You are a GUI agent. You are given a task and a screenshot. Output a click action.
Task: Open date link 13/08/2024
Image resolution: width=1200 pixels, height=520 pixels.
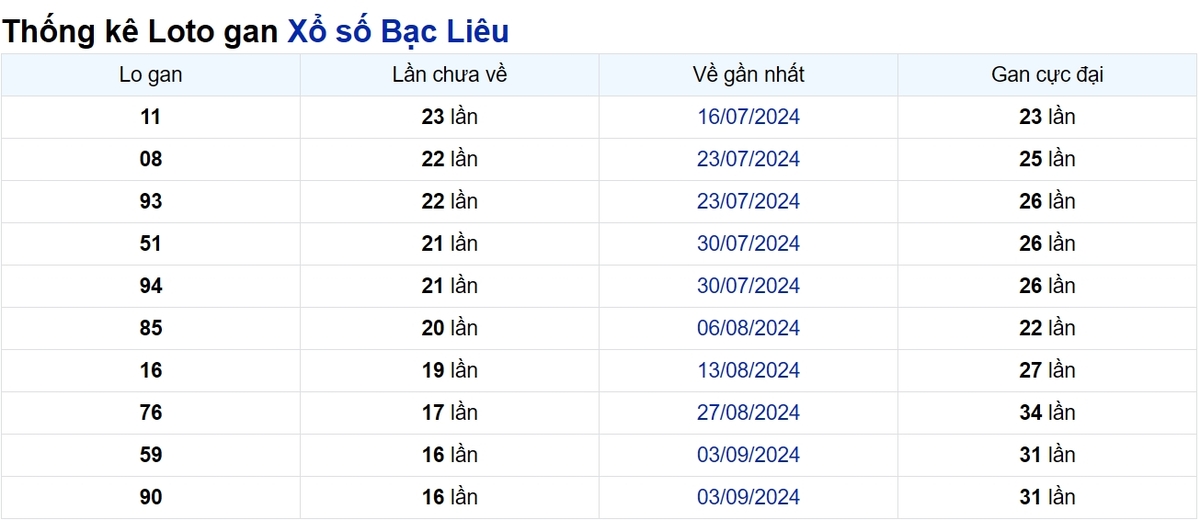(748, 370)
